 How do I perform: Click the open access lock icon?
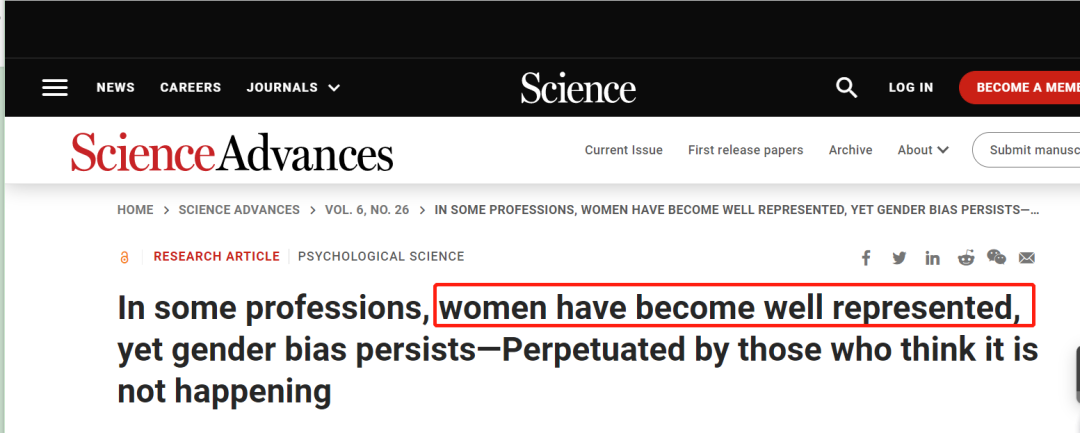[124, 257]
